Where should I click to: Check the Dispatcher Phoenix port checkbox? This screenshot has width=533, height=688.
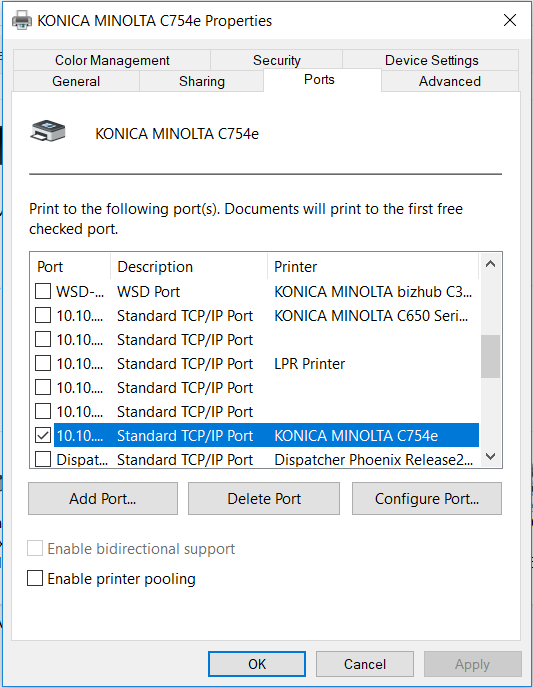pyautogui.click(x=43, y=459)
